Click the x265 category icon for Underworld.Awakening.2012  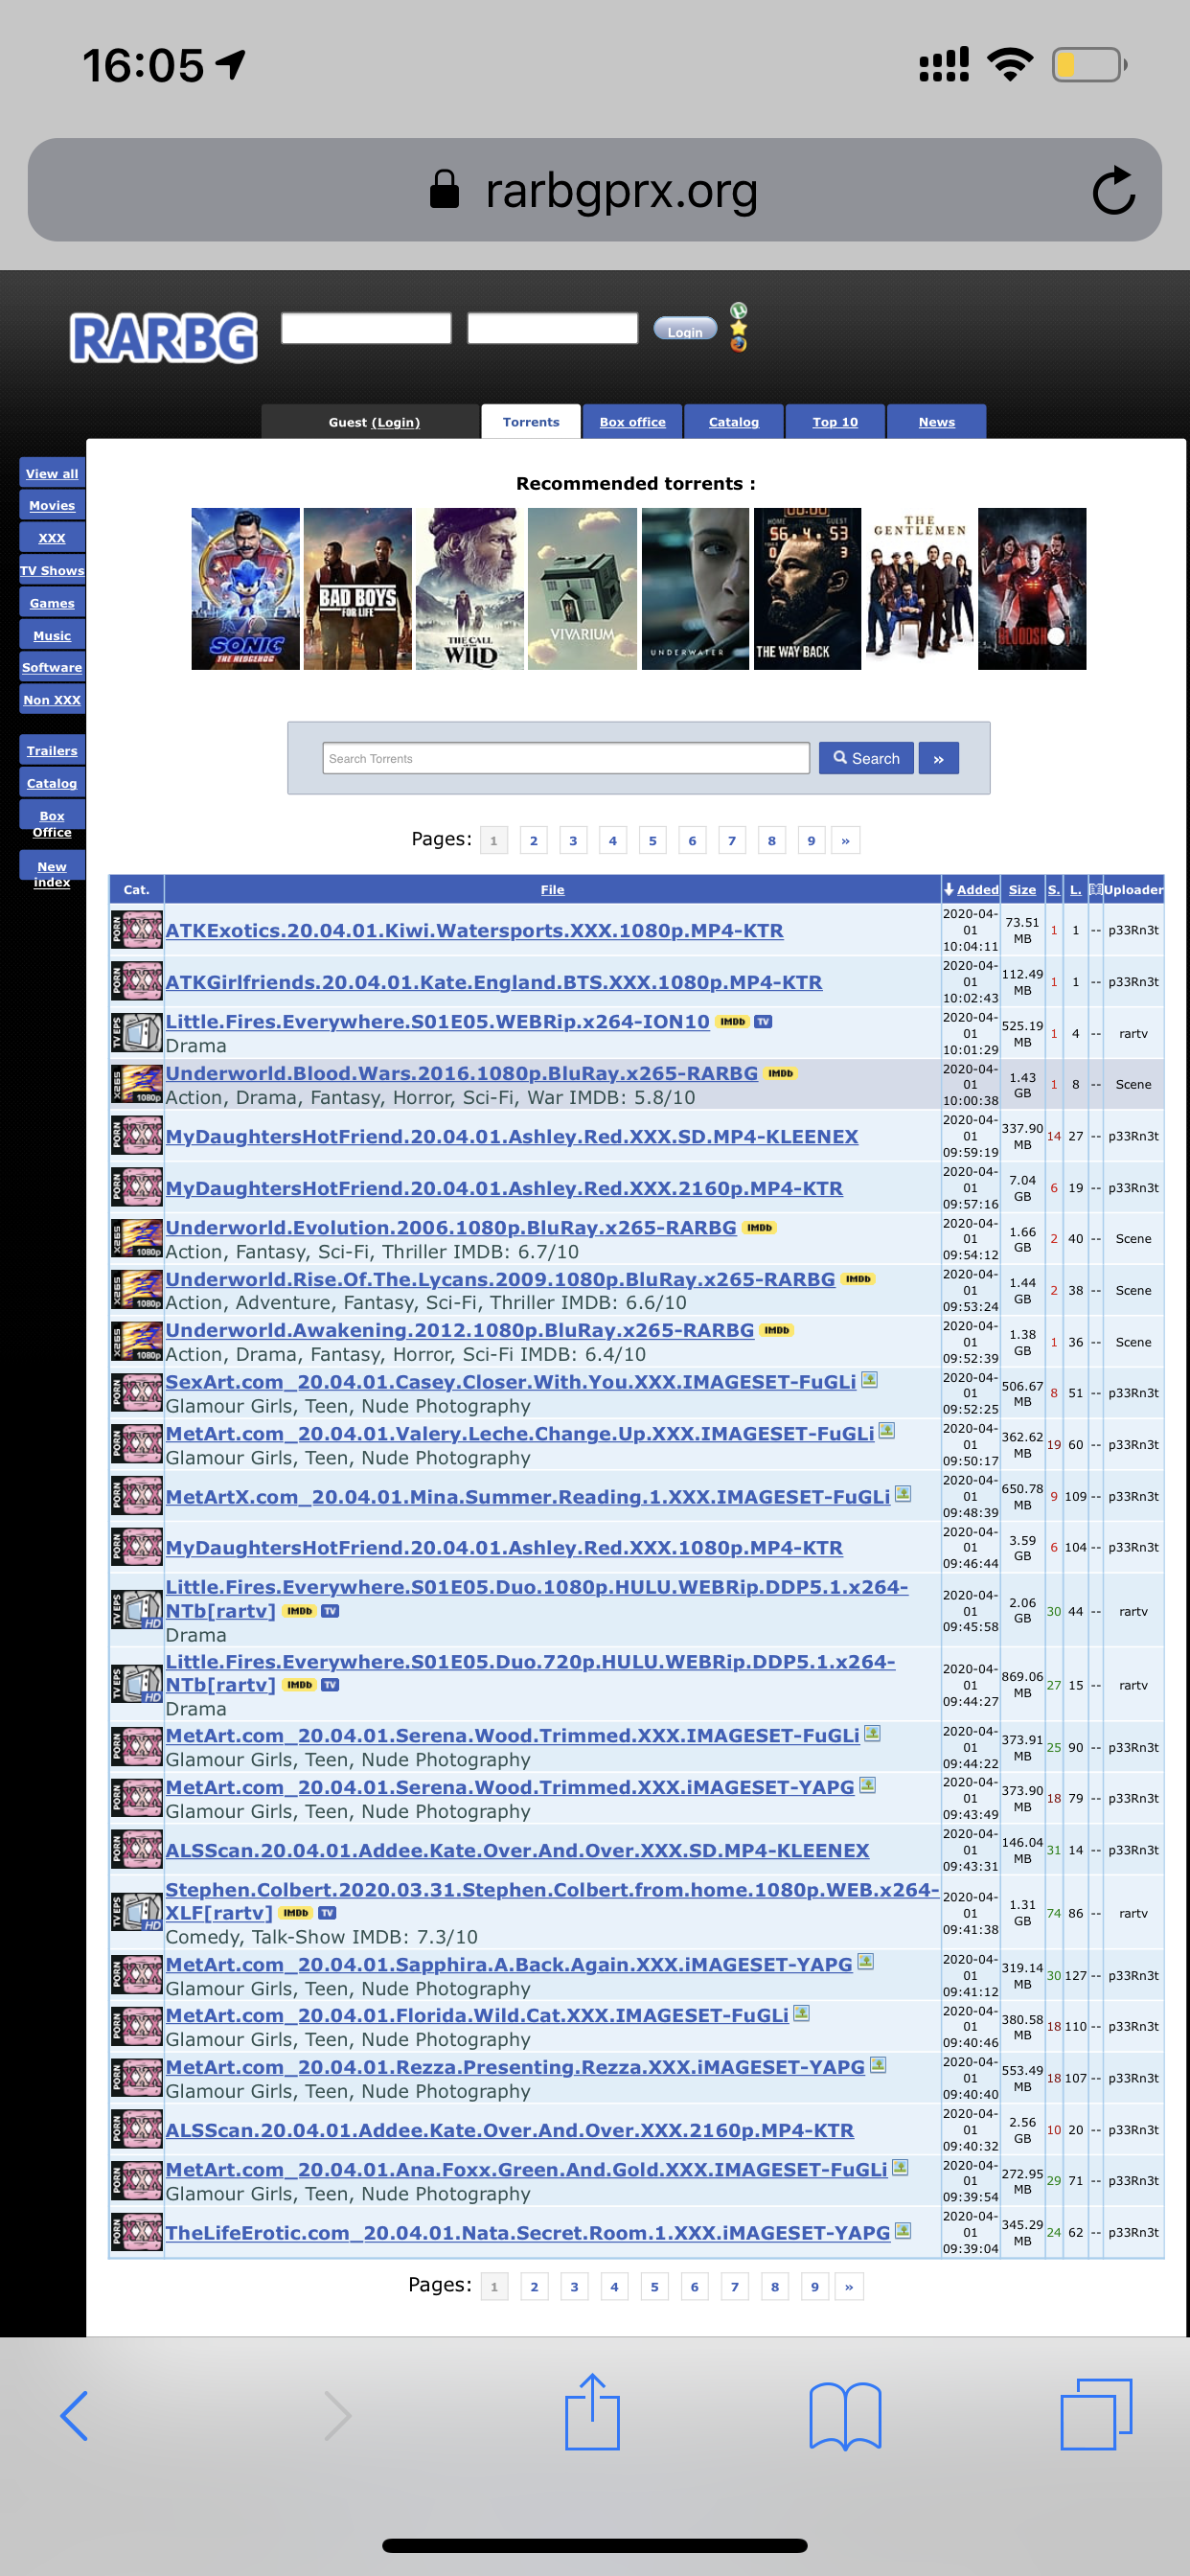tap(136, 1341)
